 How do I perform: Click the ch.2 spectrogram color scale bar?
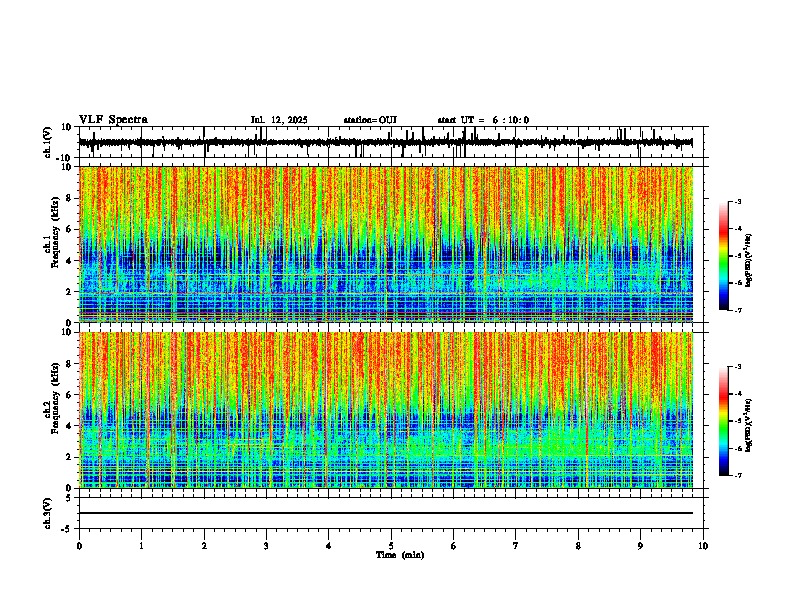(x=724, y=421)
